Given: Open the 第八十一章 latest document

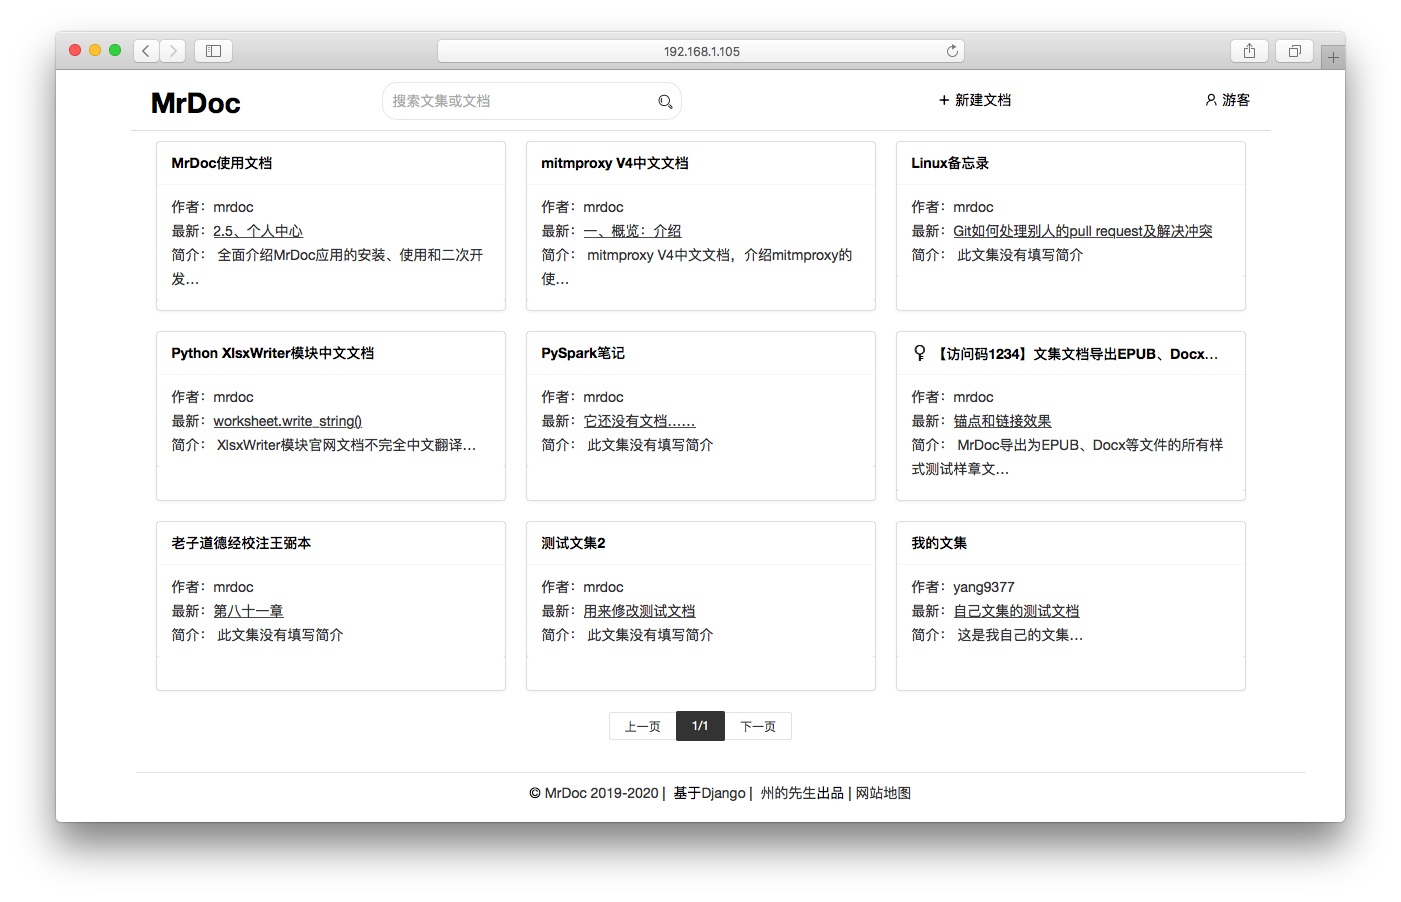Looking at the screenshot, I should click(248, 611).
